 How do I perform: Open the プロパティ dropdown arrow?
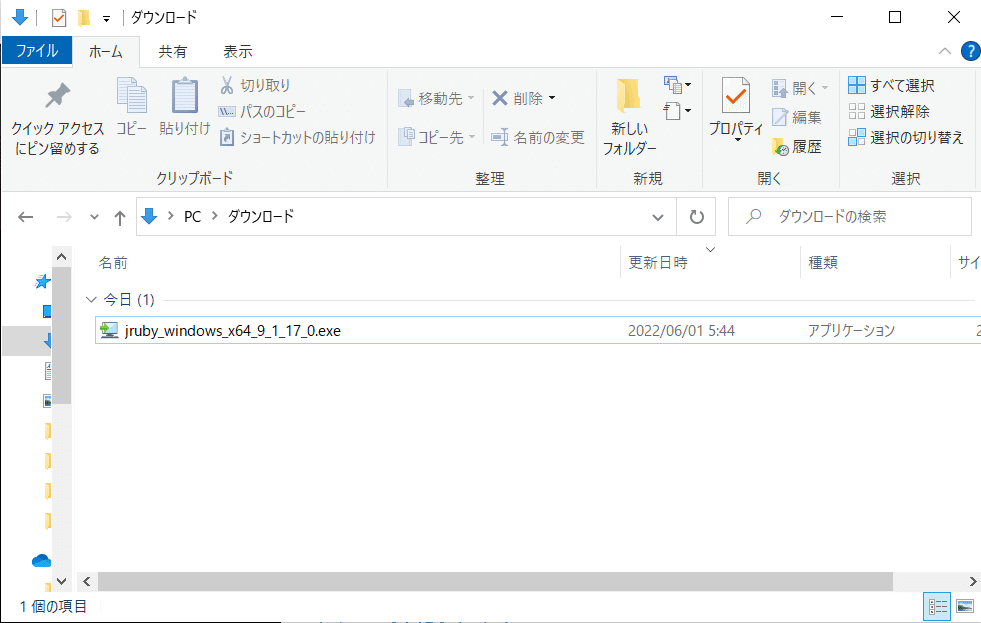point(737,140)
